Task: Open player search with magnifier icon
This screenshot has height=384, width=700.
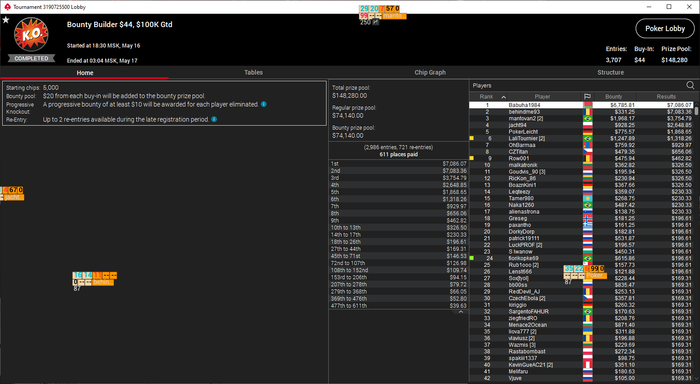Action: point(690,85)
